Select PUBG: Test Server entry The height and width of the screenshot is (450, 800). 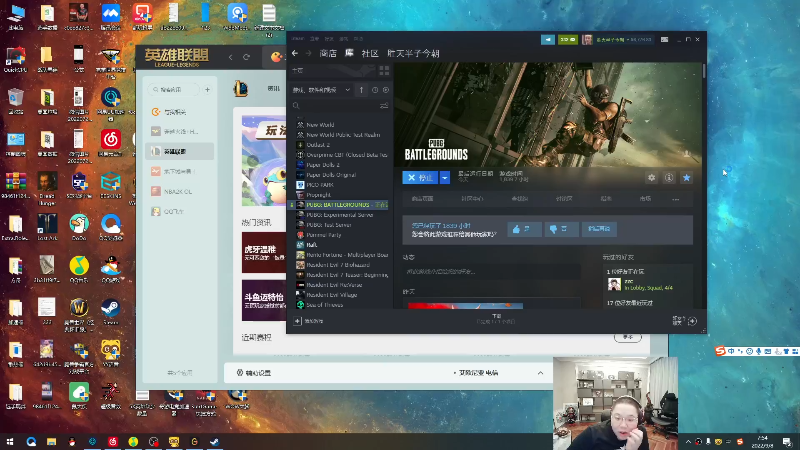click(x=329, y=225)
